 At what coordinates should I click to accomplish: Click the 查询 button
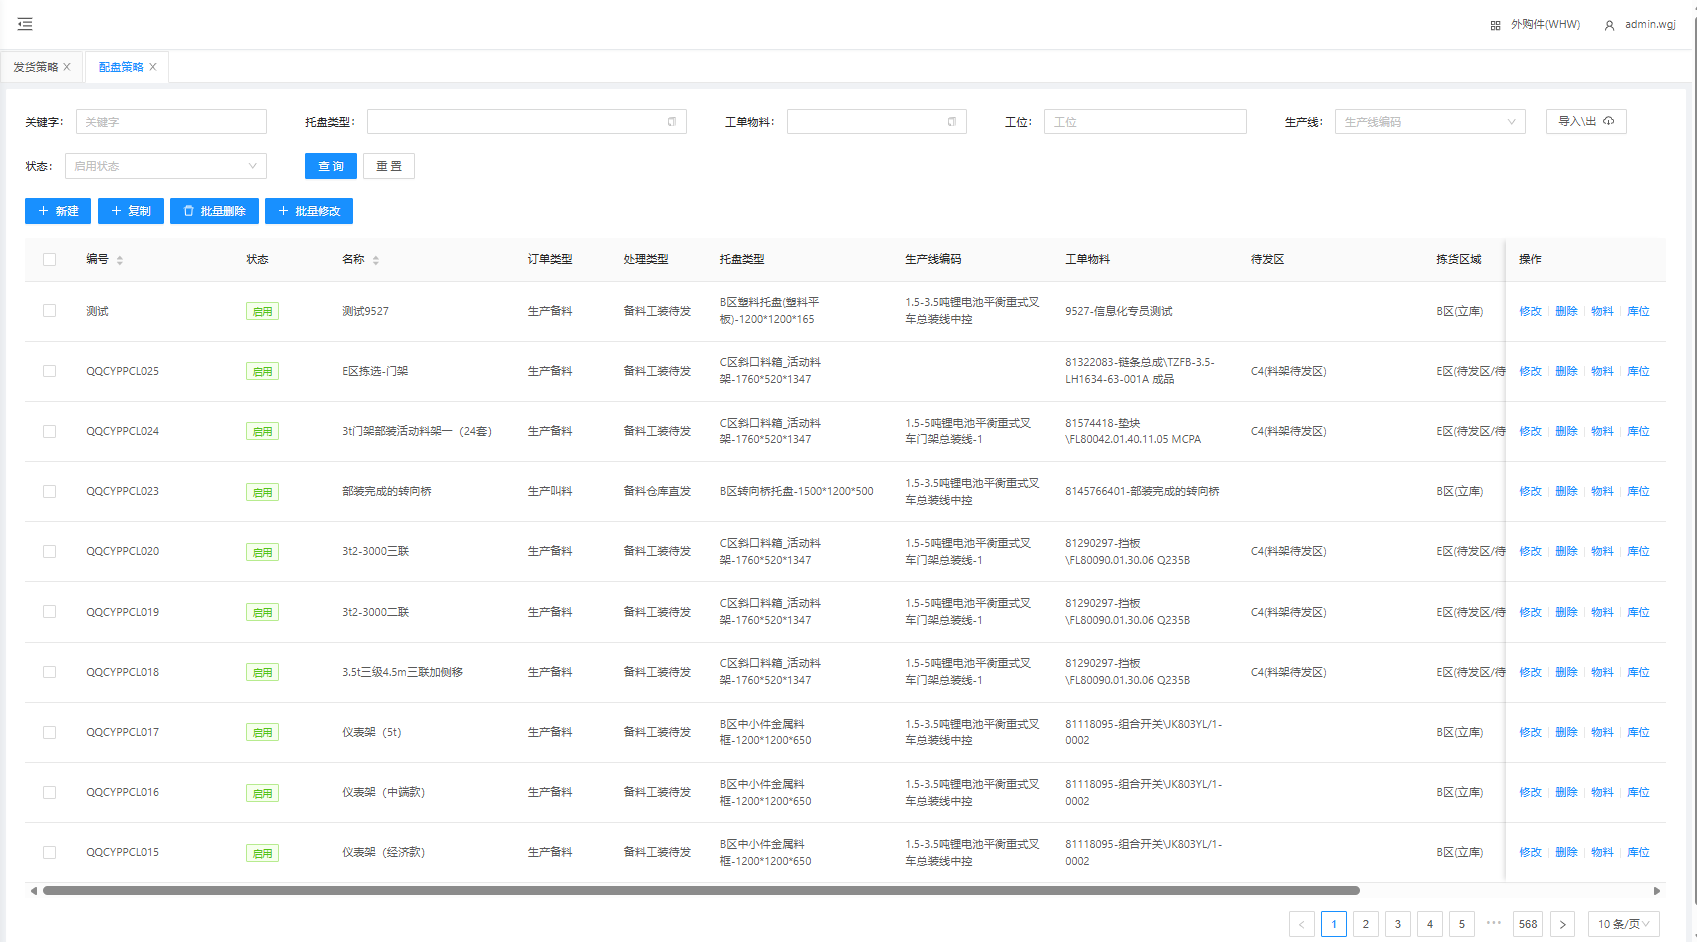click(x=331, y=166)
